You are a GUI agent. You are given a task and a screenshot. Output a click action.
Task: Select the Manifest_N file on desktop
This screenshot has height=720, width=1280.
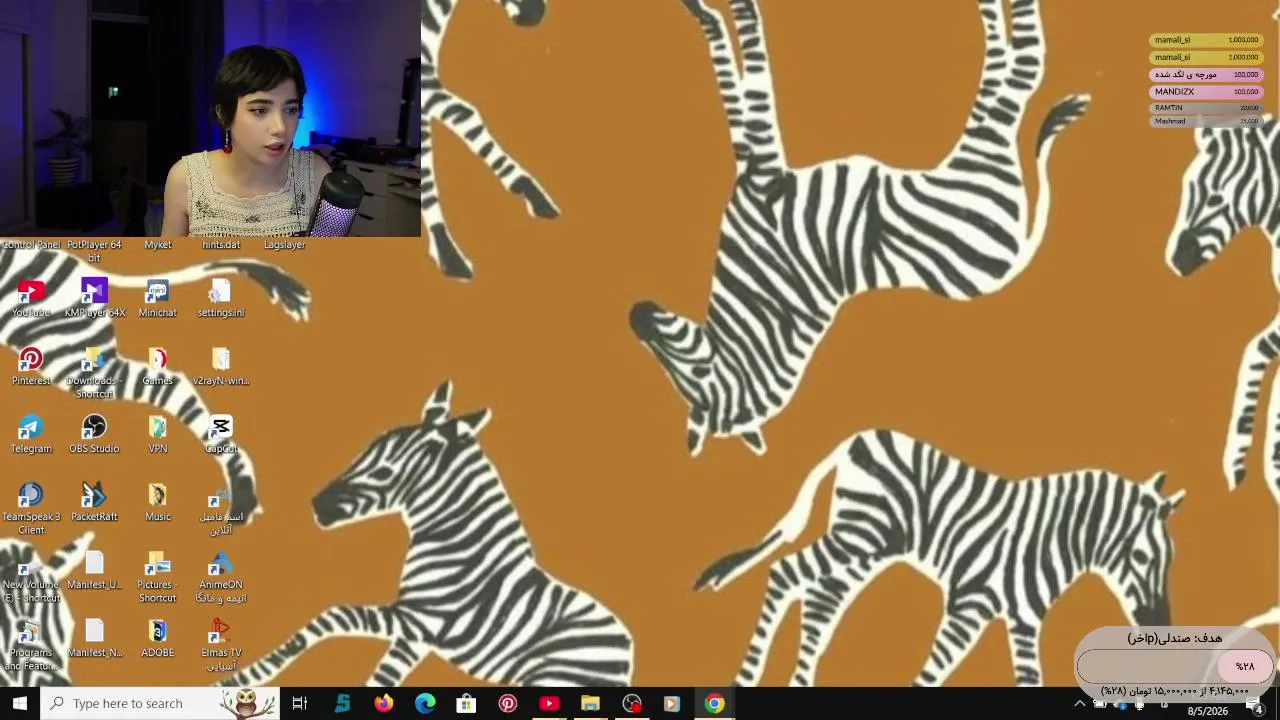tap(94, 639)
